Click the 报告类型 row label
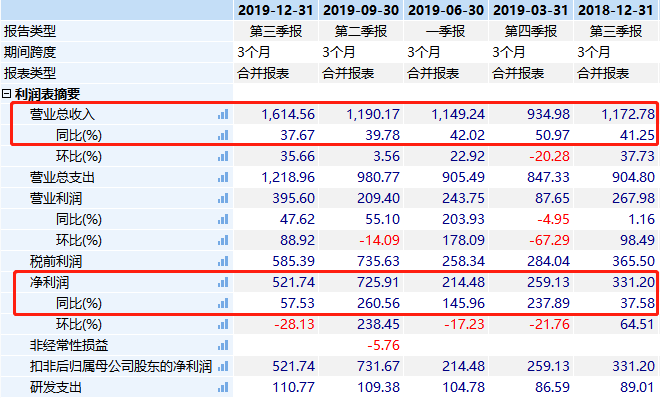The height and width of the screenshot is (398, 660). coord(30,31)
